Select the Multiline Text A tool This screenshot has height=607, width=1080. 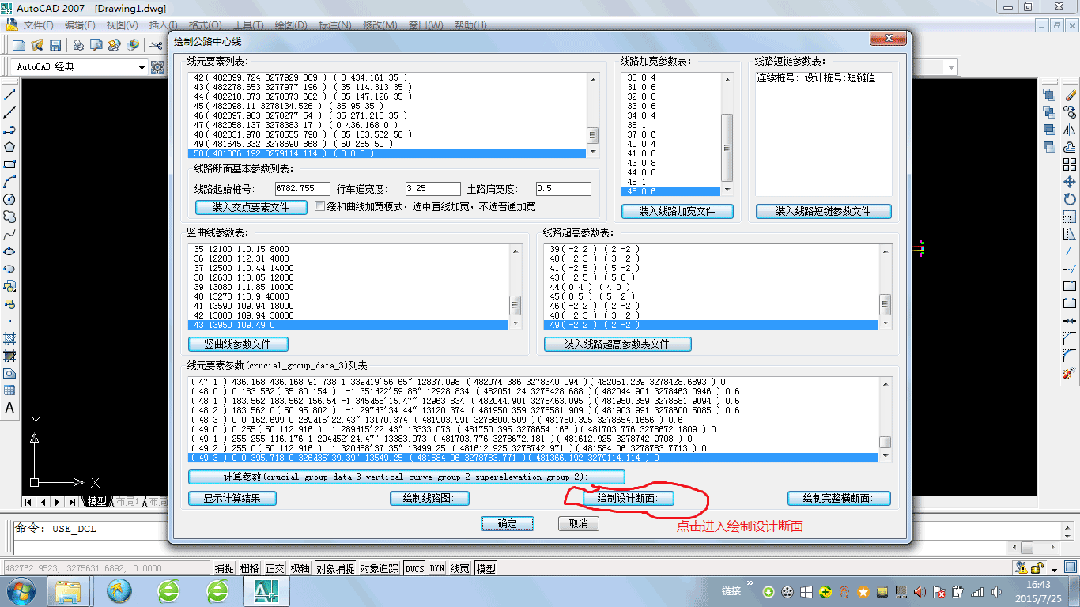(x=10, y=407)
